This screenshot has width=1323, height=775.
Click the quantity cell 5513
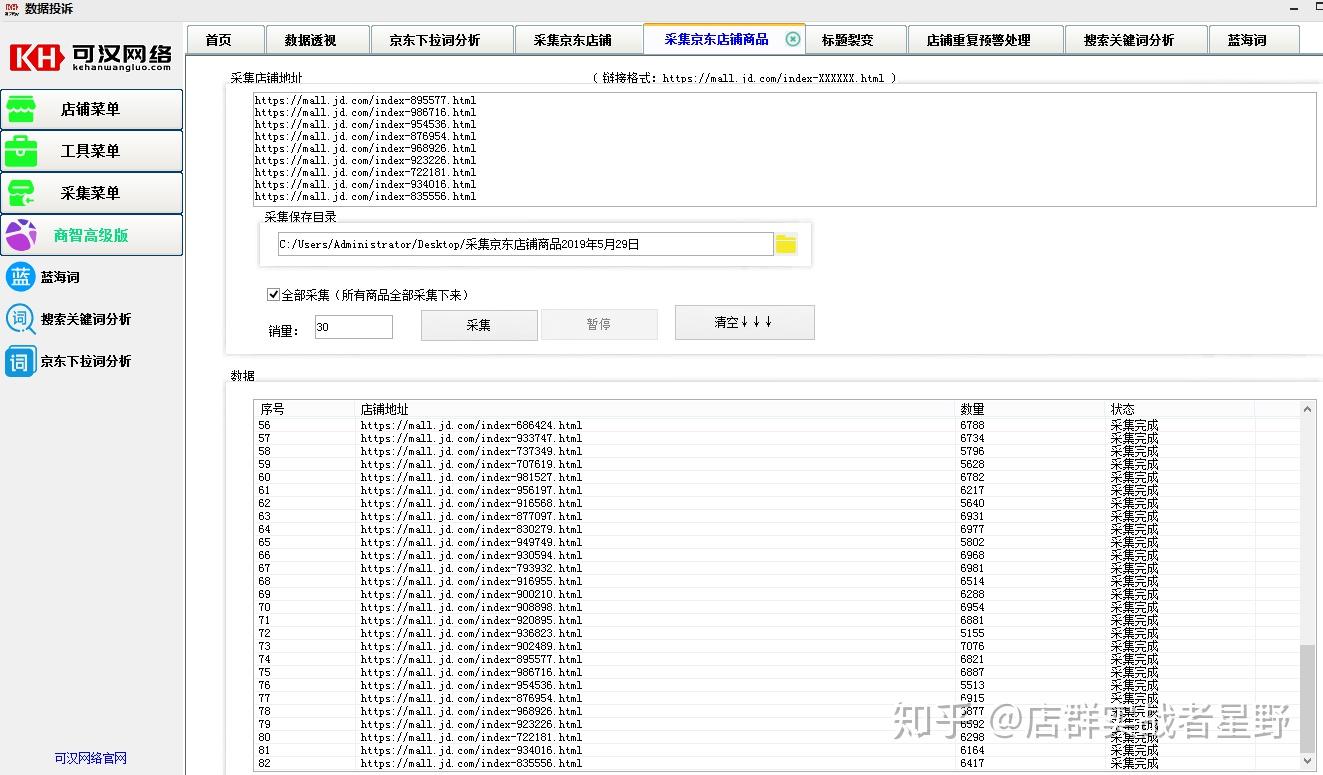(972, 685)
